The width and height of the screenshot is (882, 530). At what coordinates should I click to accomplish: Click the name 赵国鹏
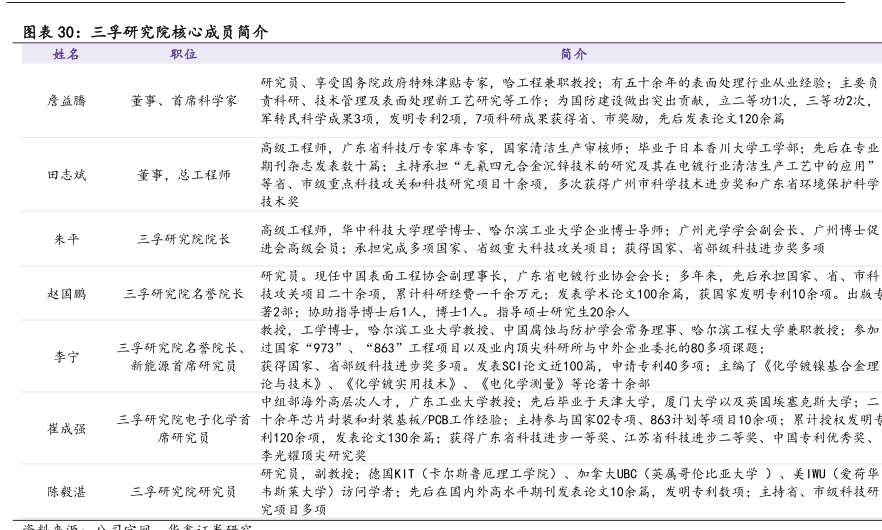(67, 294)
